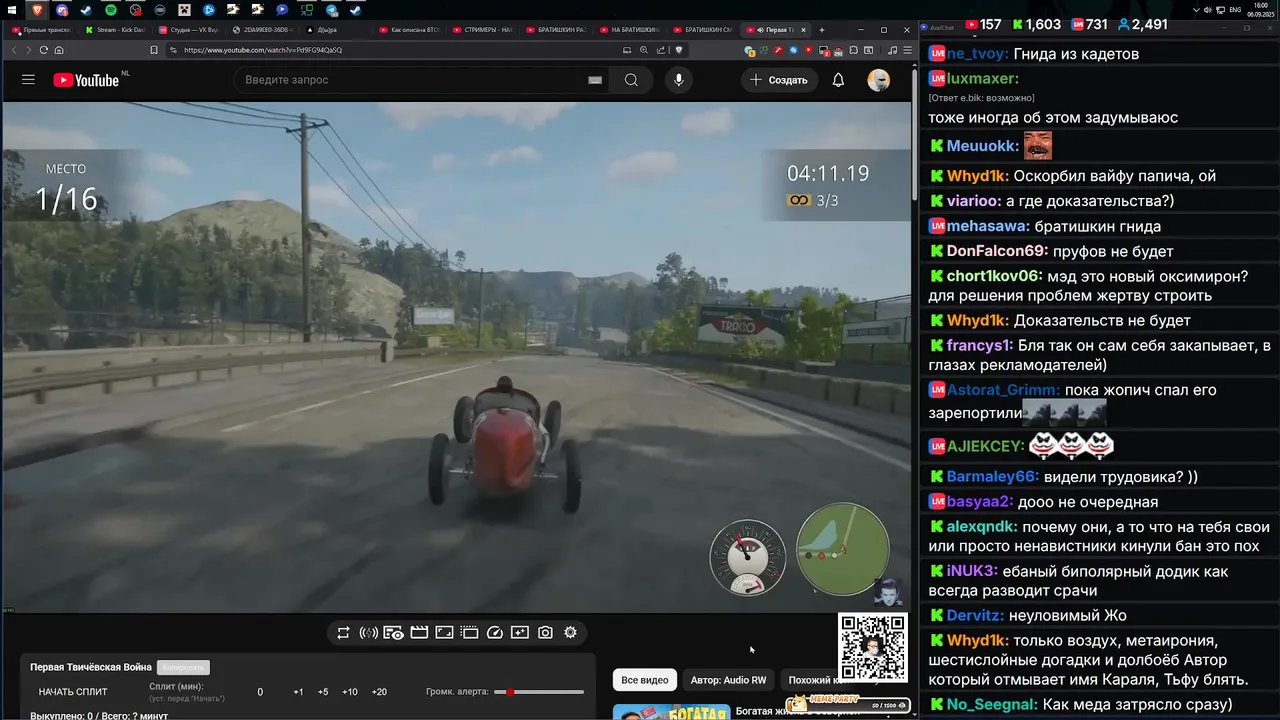The height and width of the screenshot is (720, 1280).
Task: Click chat username "Meuuokk" in AxelChat
Action: pos(983,146)
